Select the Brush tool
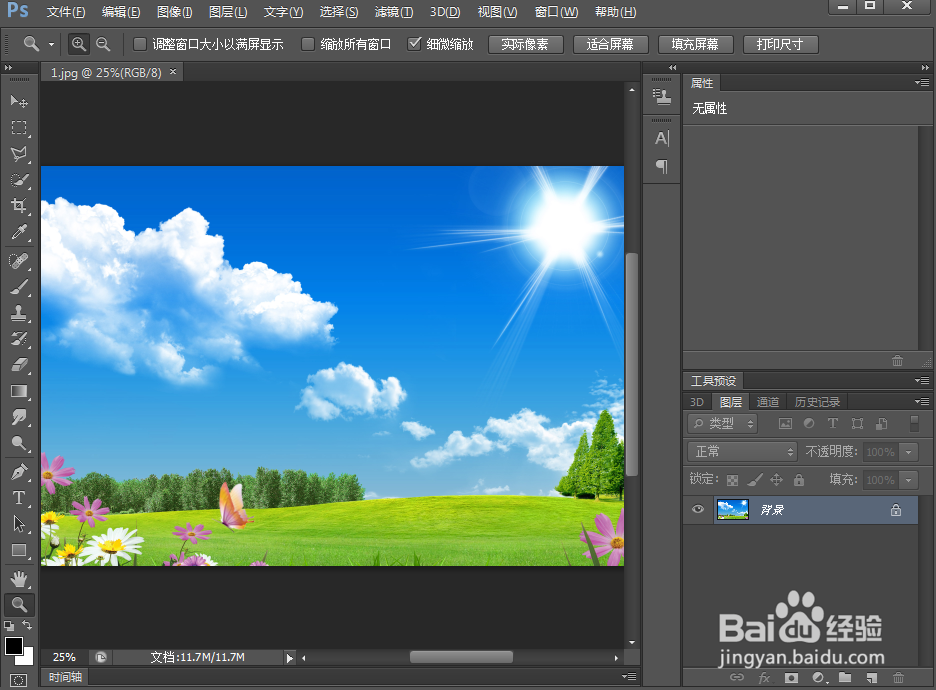936x690 pixels. point(19,287)
